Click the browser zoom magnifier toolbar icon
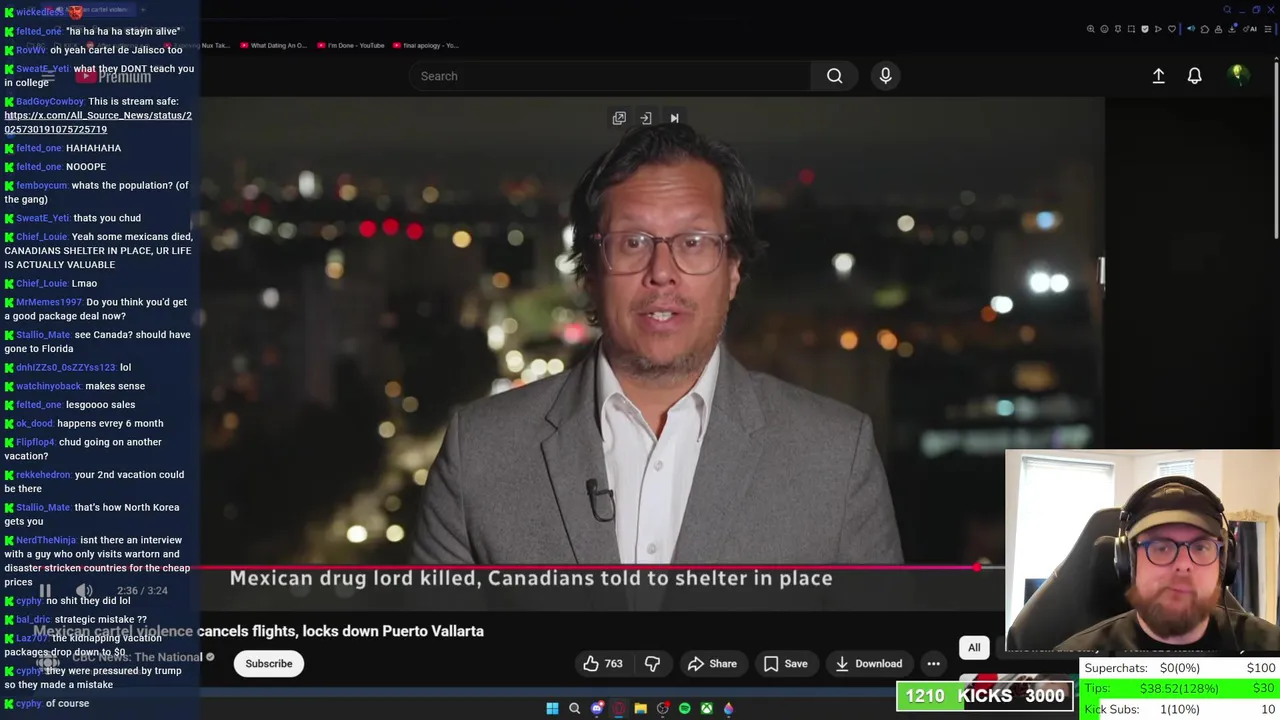 pos(1090,29)
